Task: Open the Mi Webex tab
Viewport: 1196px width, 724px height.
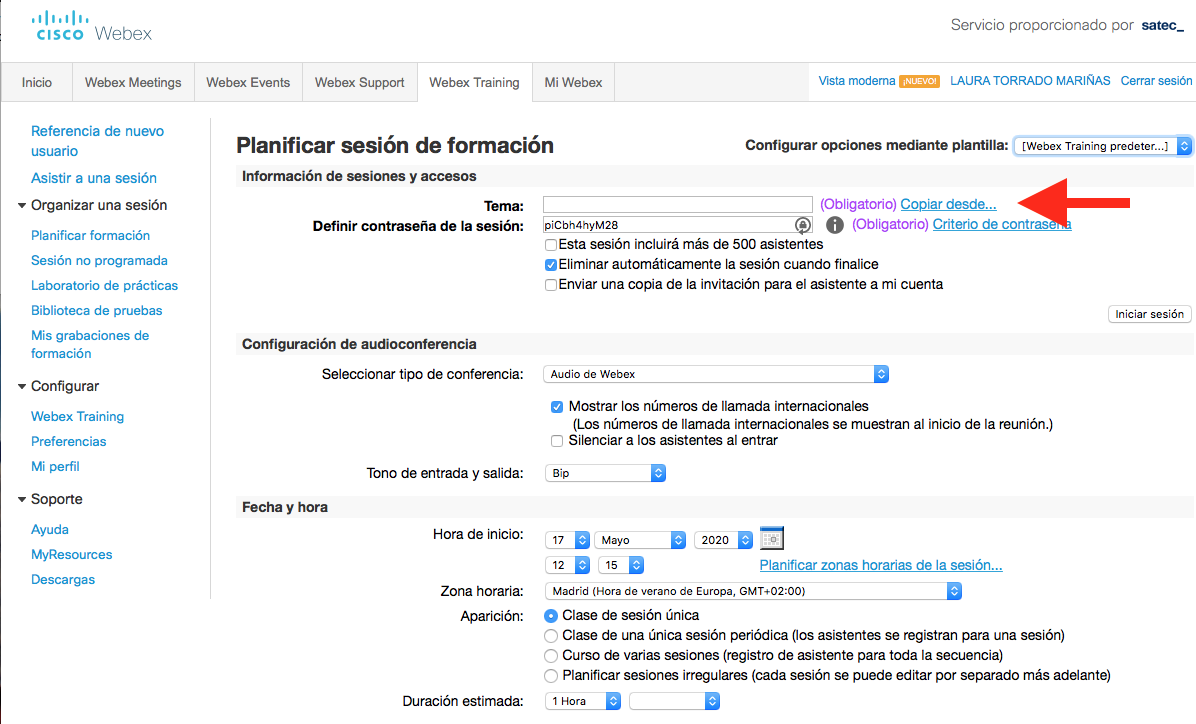Action: pos(573,83)
